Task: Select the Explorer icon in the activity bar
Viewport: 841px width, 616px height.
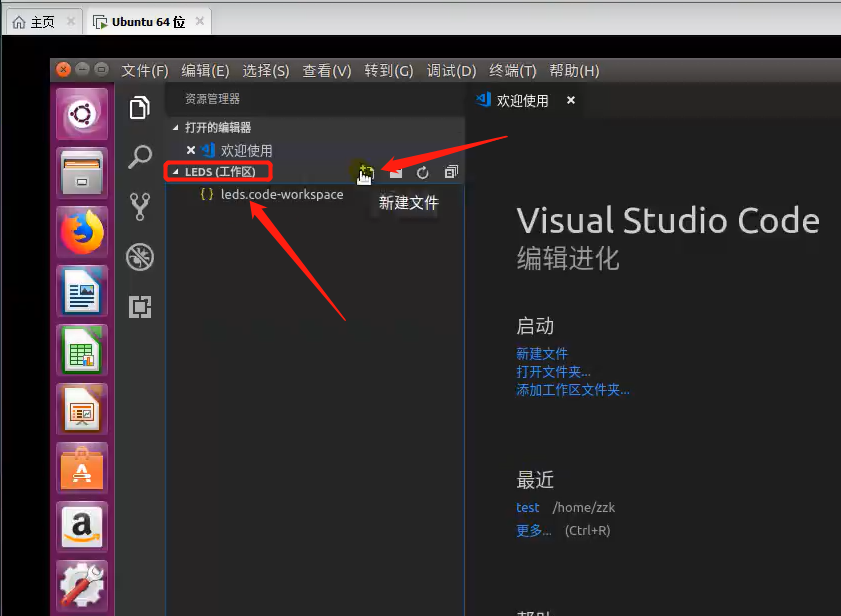Action: coord(140,108)
